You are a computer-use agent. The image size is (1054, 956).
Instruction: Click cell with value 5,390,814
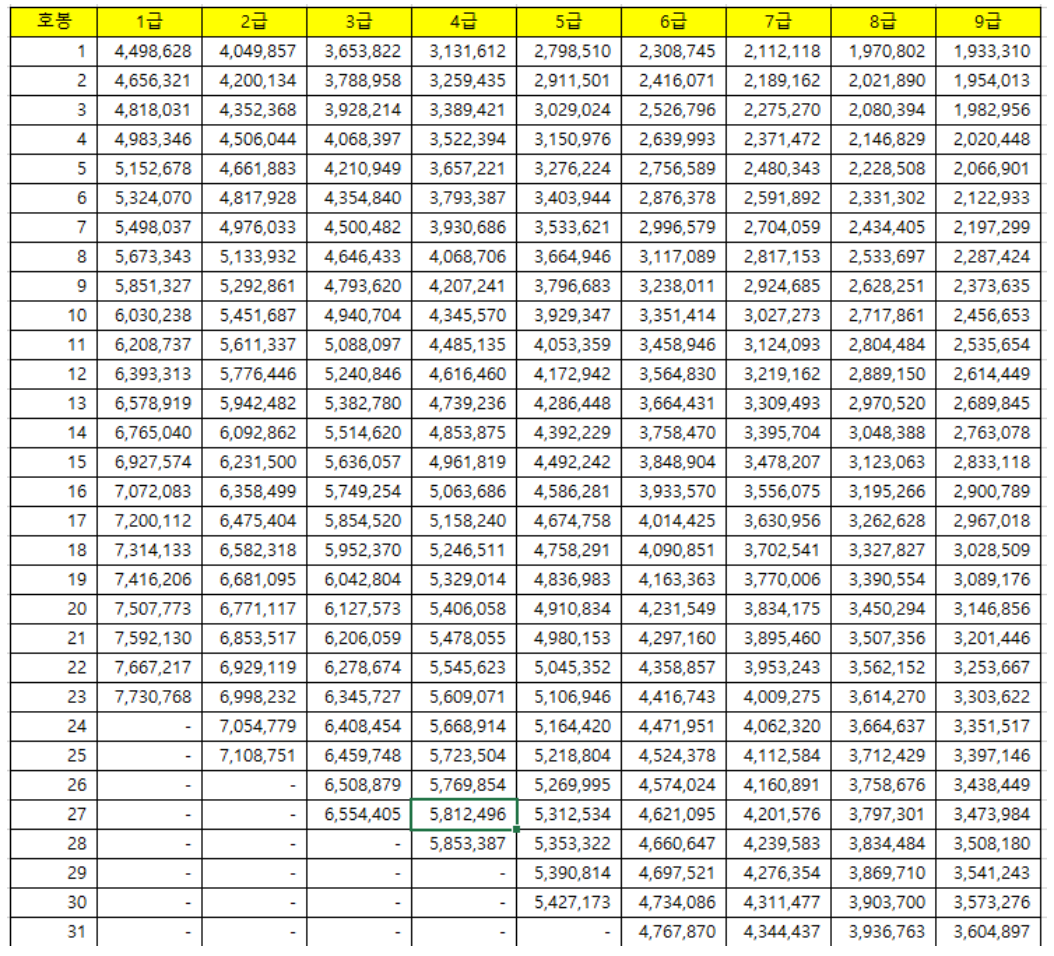pyautogui.click(x=569, y=873)
